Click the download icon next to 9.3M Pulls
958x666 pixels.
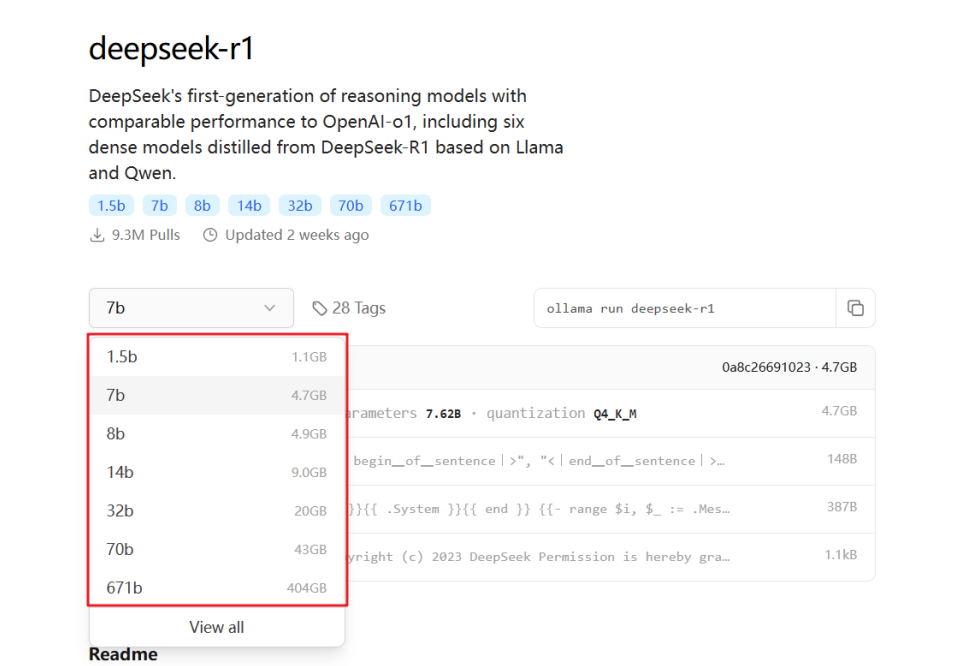pos(97,235)
